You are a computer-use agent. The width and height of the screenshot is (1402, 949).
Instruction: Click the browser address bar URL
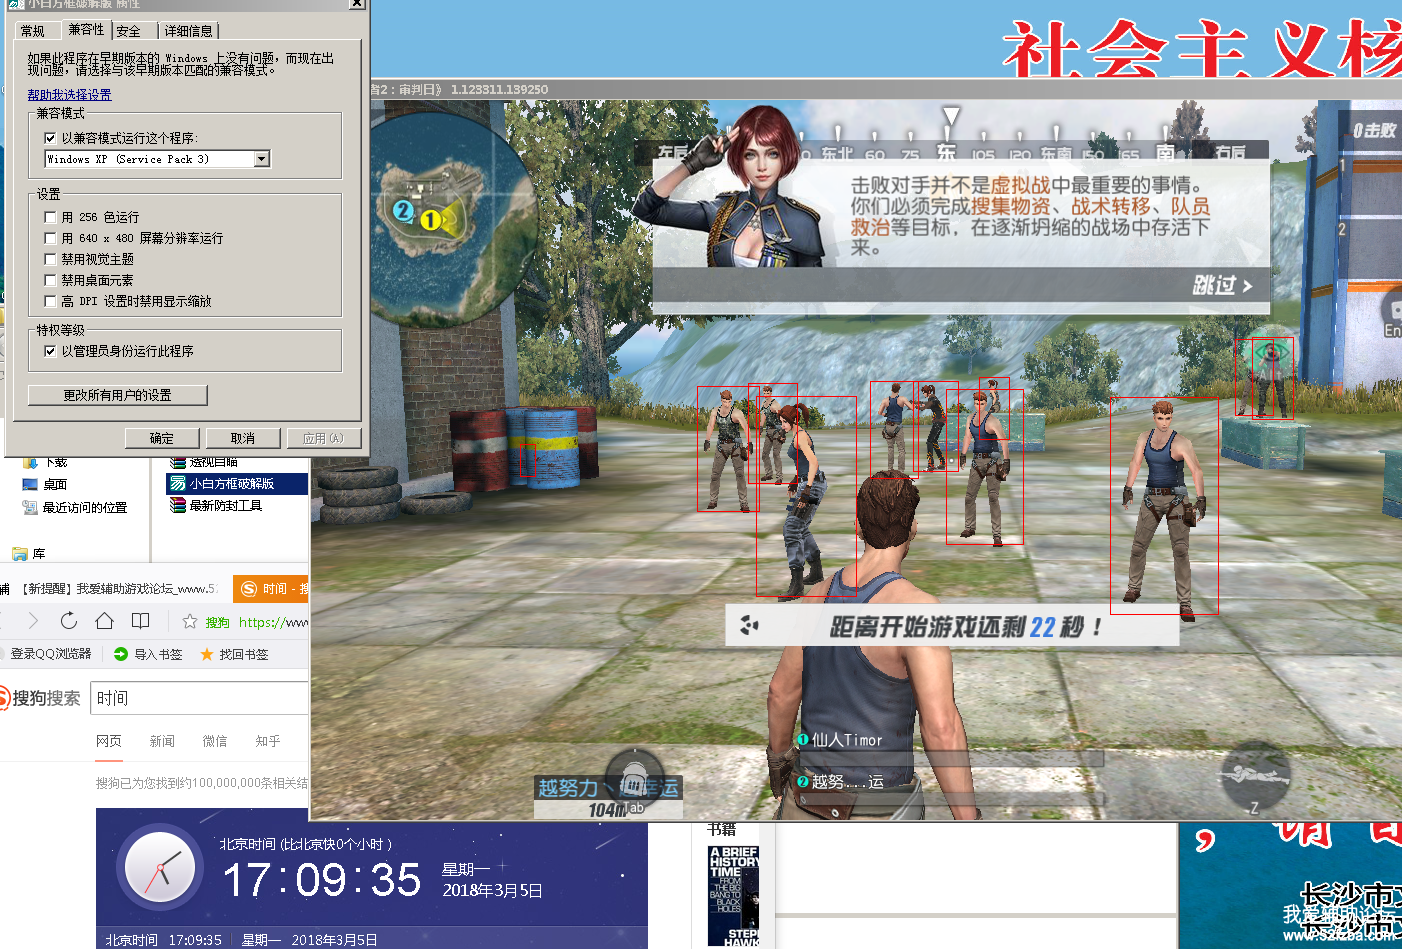tap(273, 622)
